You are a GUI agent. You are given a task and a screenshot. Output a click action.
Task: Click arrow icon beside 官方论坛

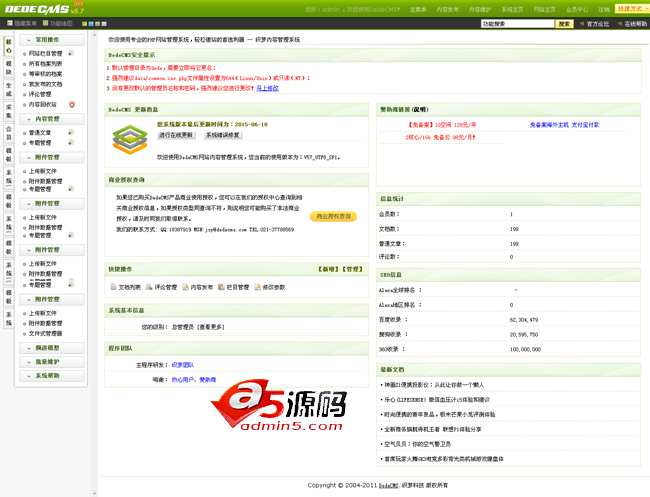[582, 24]
